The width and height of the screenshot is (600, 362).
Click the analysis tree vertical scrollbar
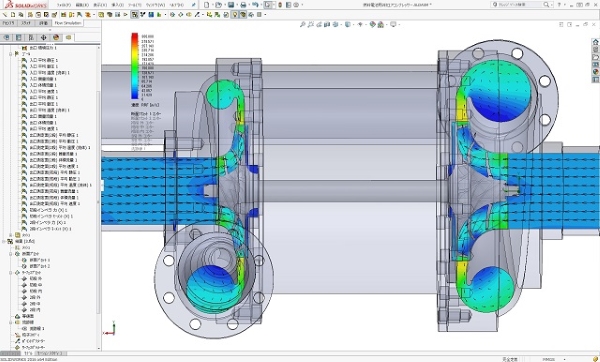click(x=99, y=197)
